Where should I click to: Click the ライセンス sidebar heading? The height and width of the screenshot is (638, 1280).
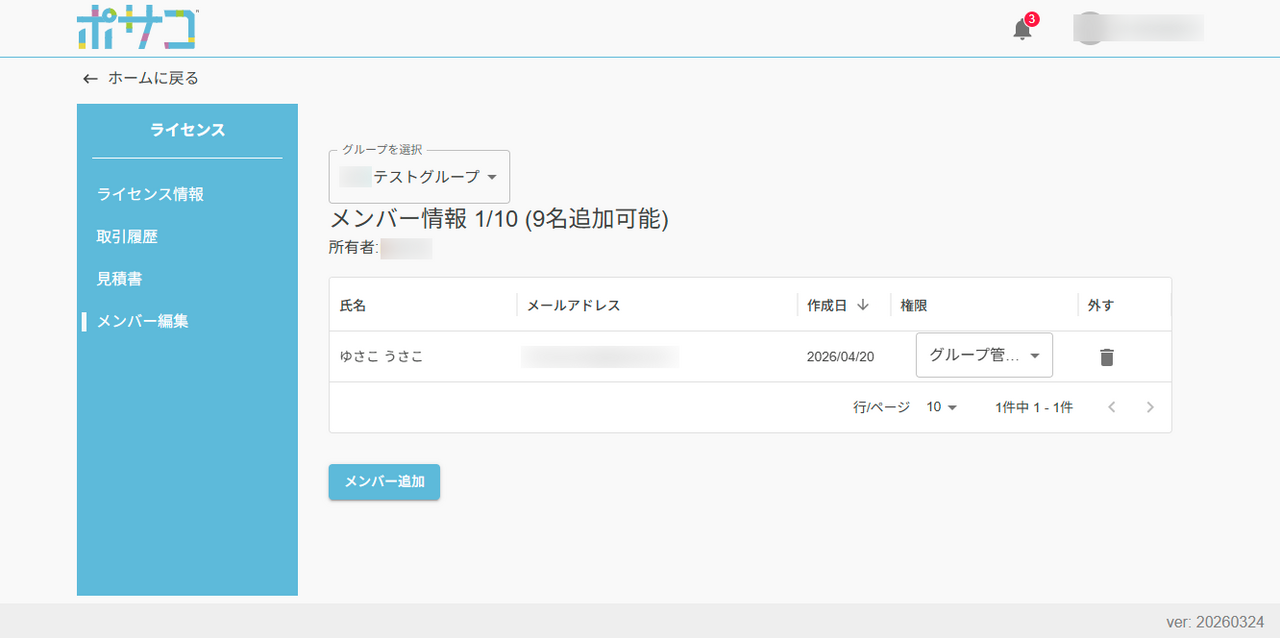pos(187,130)
